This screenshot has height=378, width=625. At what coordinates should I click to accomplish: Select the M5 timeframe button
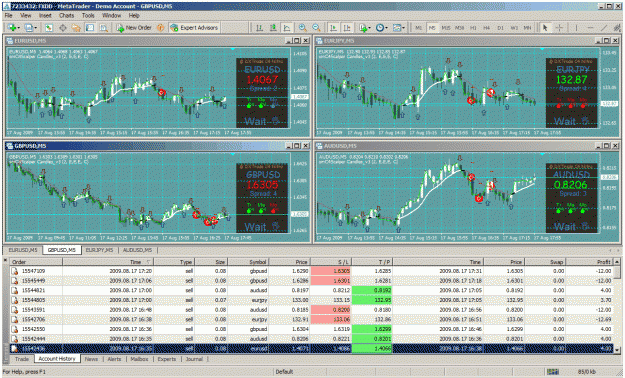pyautogui.click(x=432, y=28)
